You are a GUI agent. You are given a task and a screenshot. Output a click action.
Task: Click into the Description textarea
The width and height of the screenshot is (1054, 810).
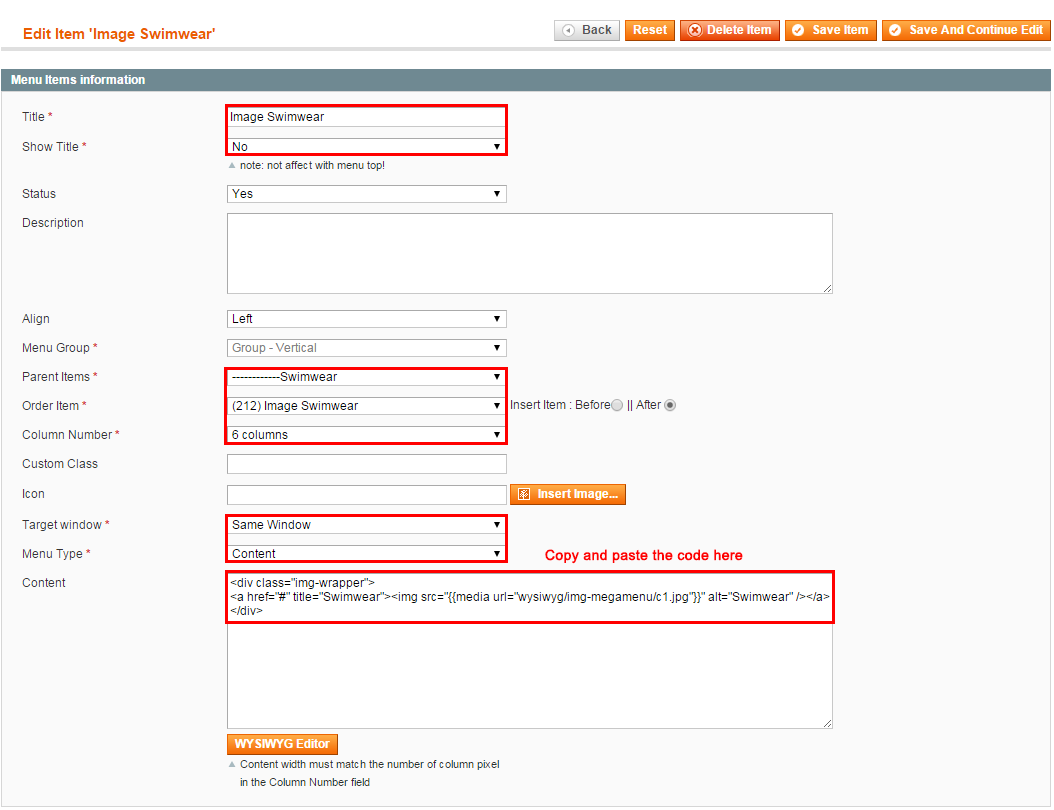tap(530, 253)
